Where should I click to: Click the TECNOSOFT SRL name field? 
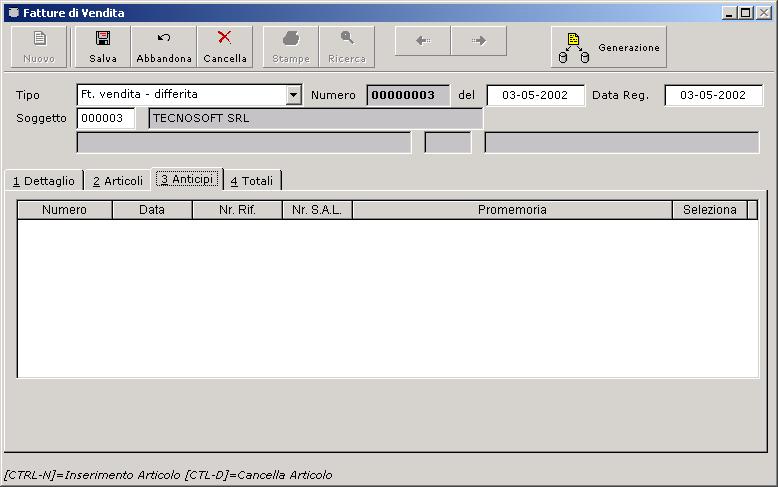tap(315, 119)
